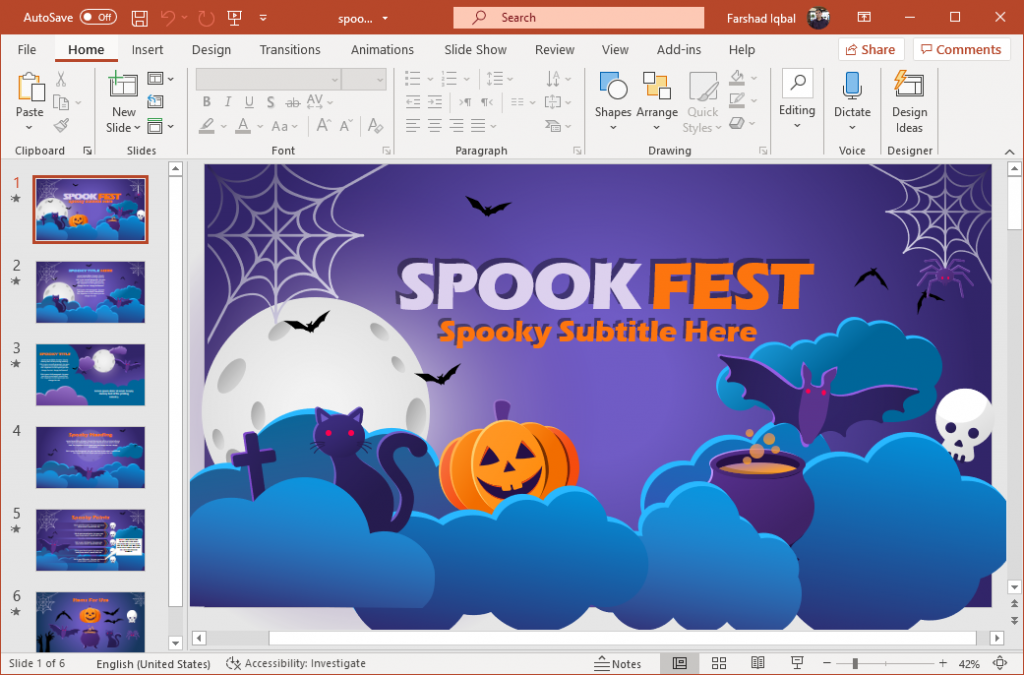Switch to the Transitions ribbon tab

click(290, 49)
